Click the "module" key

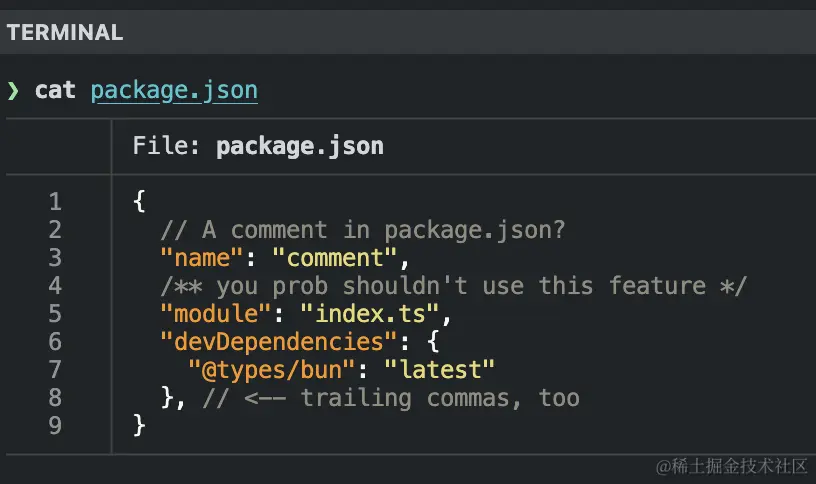coord(215,314)
